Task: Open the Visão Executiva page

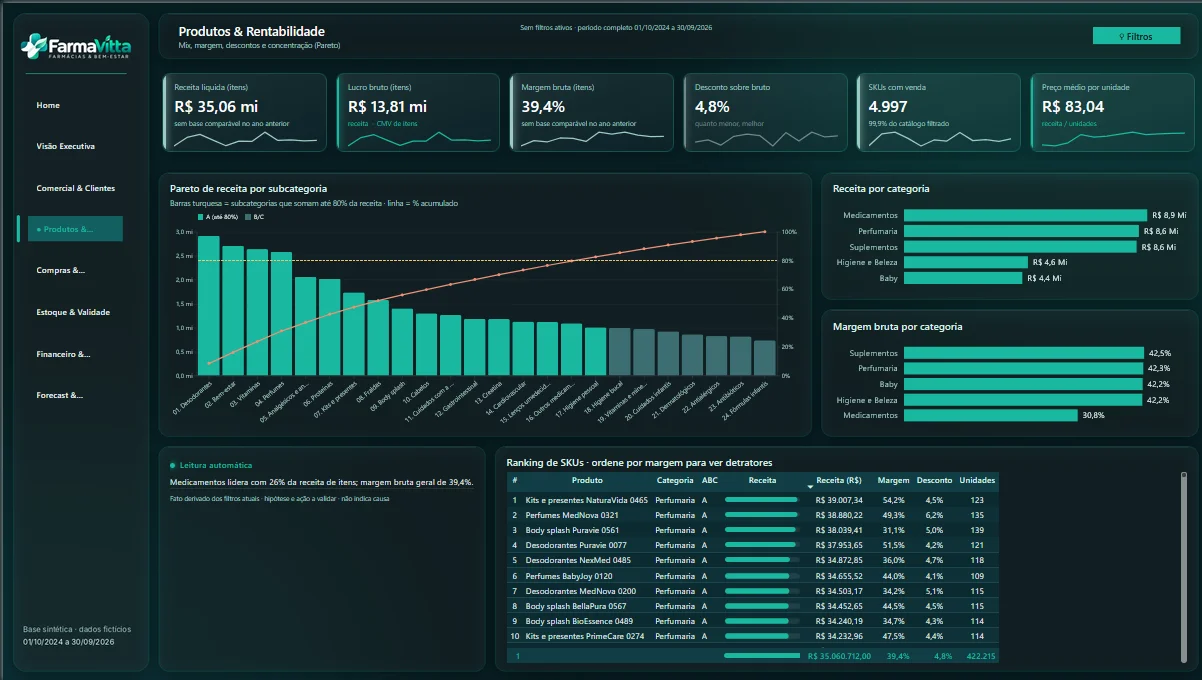Action: coord(66,146)
